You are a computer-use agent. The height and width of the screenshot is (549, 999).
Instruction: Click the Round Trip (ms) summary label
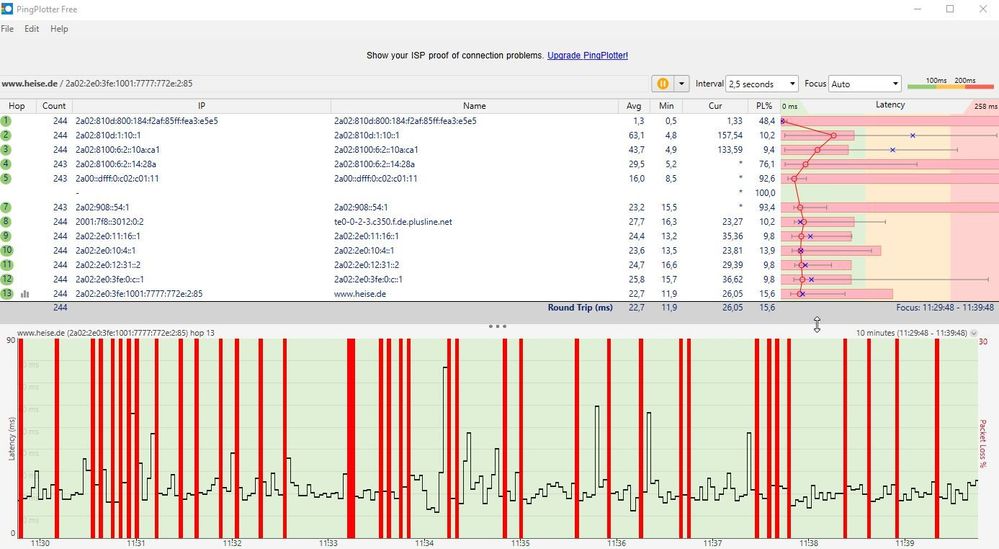click(580, 308)
